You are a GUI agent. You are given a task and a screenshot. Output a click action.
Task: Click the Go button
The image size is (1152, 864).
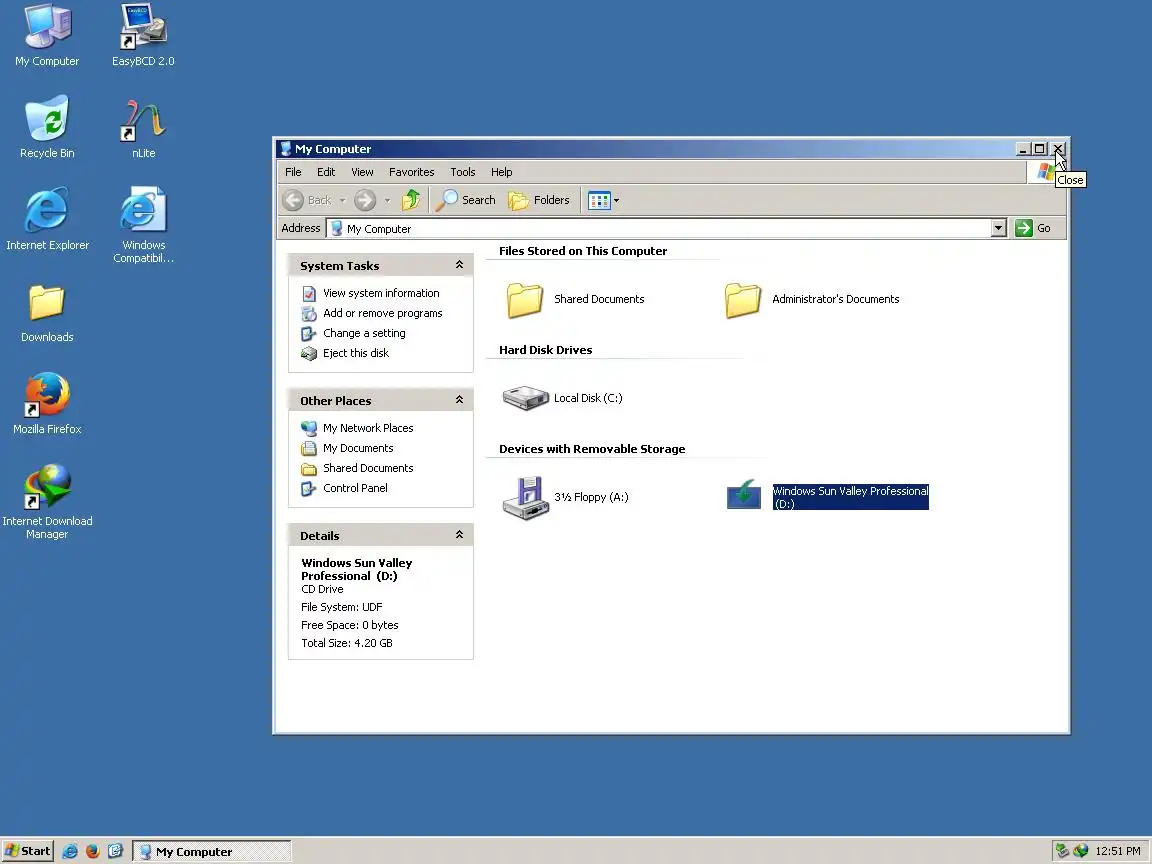pos(1034,228)
